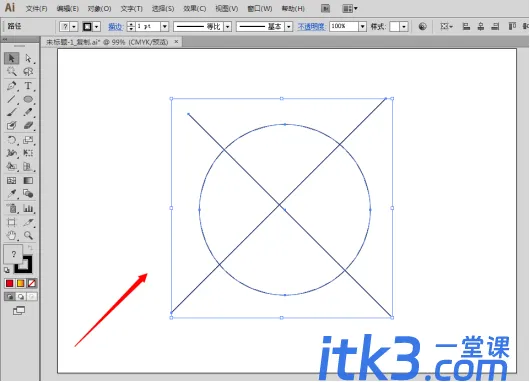This screenshot has width=530, height=382.
Task: Open the stroke weight dropdown
Action: pyautogui.click(x=165, y=26)
